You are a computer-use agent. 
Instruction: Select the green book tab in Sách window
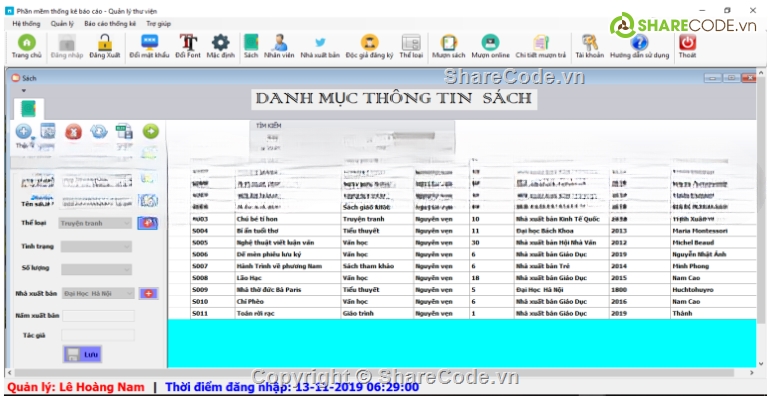click(28, 108)
